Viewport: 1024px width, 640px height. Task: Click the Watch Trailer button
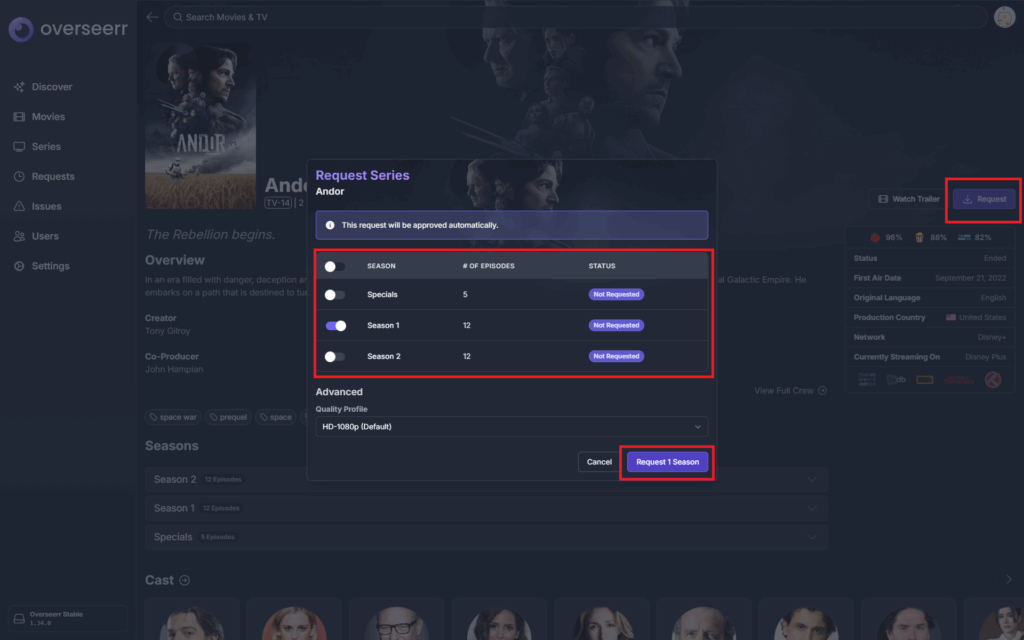908,199
